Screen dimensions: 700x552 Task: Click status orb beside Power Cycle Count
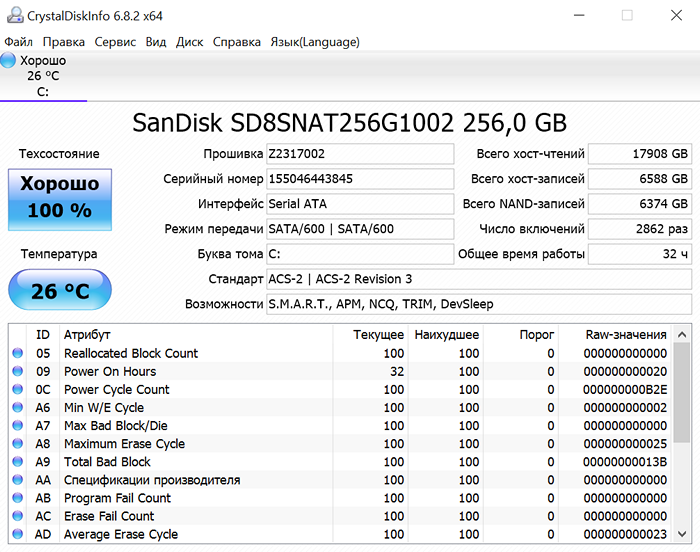click(x=18, y=389)
